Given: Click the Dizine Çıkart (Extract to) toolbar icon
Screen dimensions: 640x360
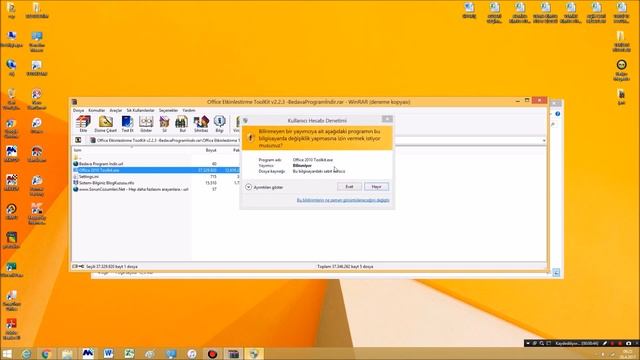Looking at the screenshot, I should point(105,124).
